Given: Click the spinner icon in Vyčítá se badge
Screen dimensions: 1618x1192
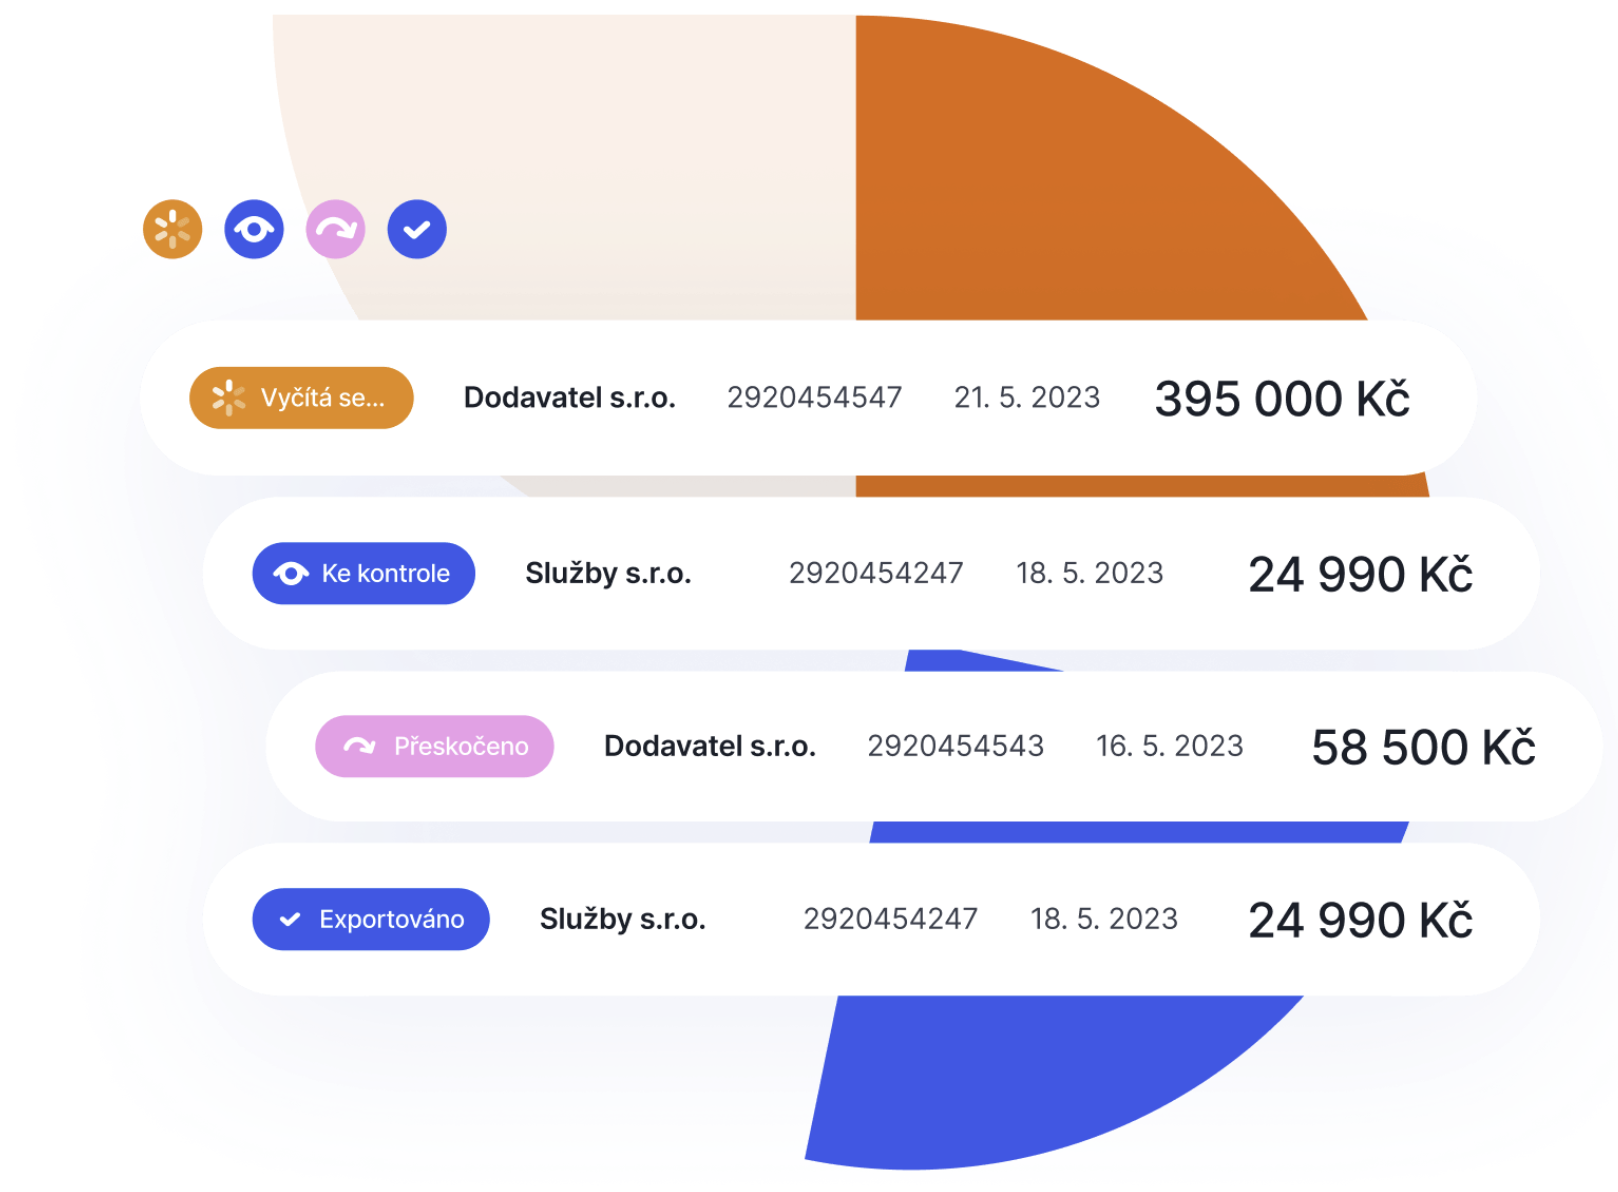Looking at the screenshot, I should (229, 398).
